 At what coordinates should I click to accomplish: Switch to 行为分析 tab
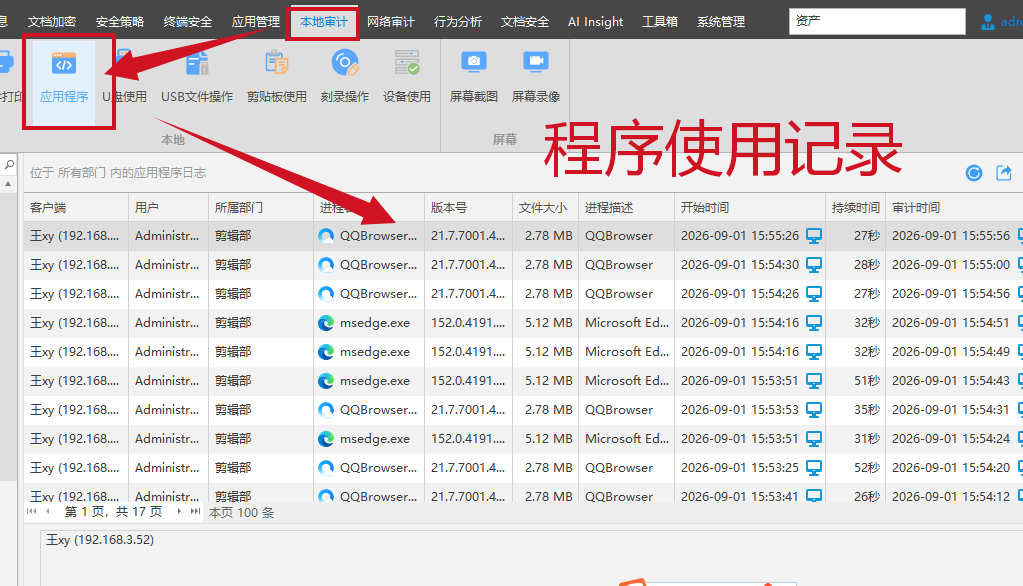click(x=458, y=22)
